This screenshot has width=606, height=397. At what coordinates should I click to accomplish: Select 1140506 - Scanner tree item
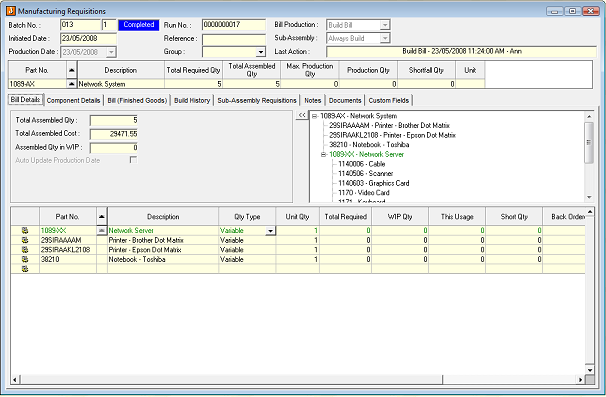(x=366, y=174)
